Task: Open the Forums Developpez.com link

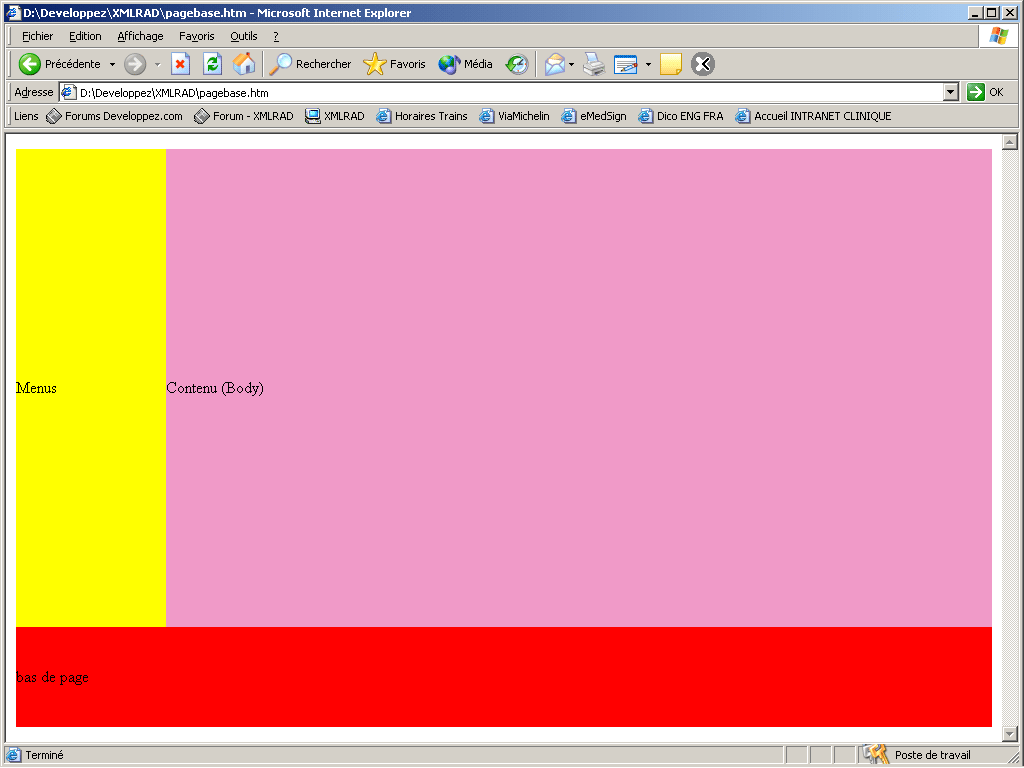Action: tap(114, 116)
